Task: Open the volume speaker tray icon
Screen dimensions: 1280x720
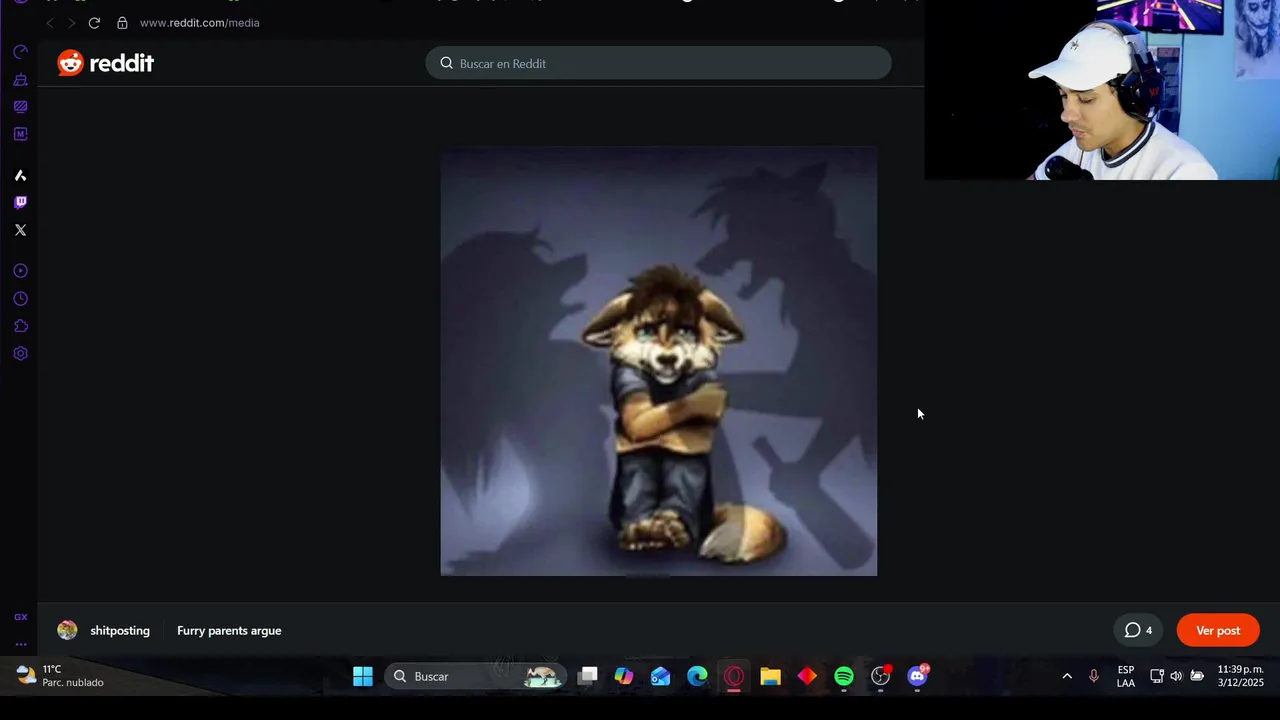Action: [x=1176, y=677]
